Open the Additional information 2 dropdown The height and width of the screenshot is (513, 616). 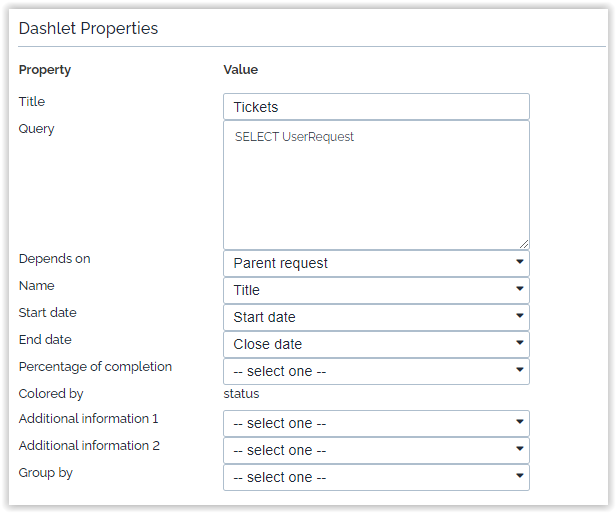point(376,450)
